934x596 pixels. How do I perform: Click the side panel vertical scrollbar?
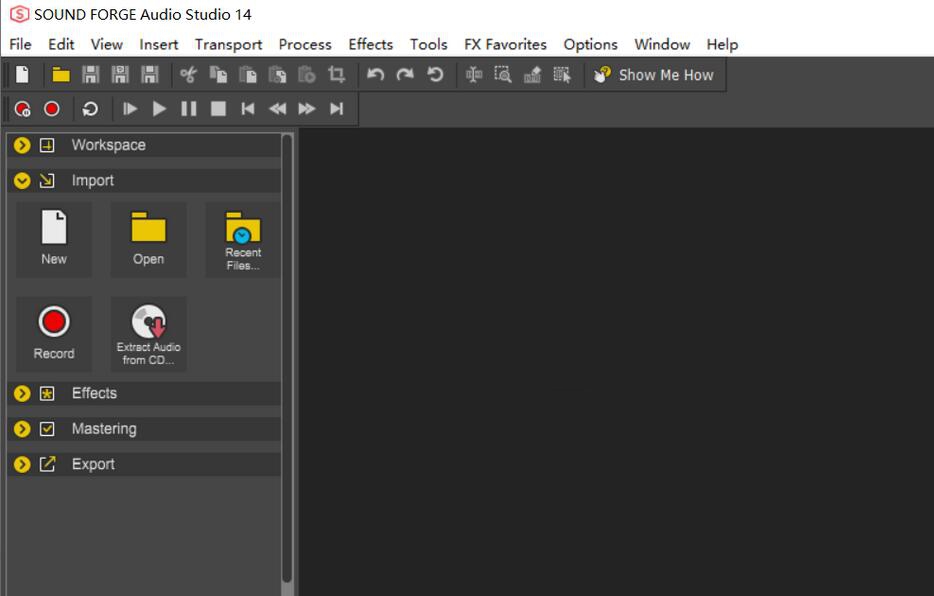click(x=287, y=358)
